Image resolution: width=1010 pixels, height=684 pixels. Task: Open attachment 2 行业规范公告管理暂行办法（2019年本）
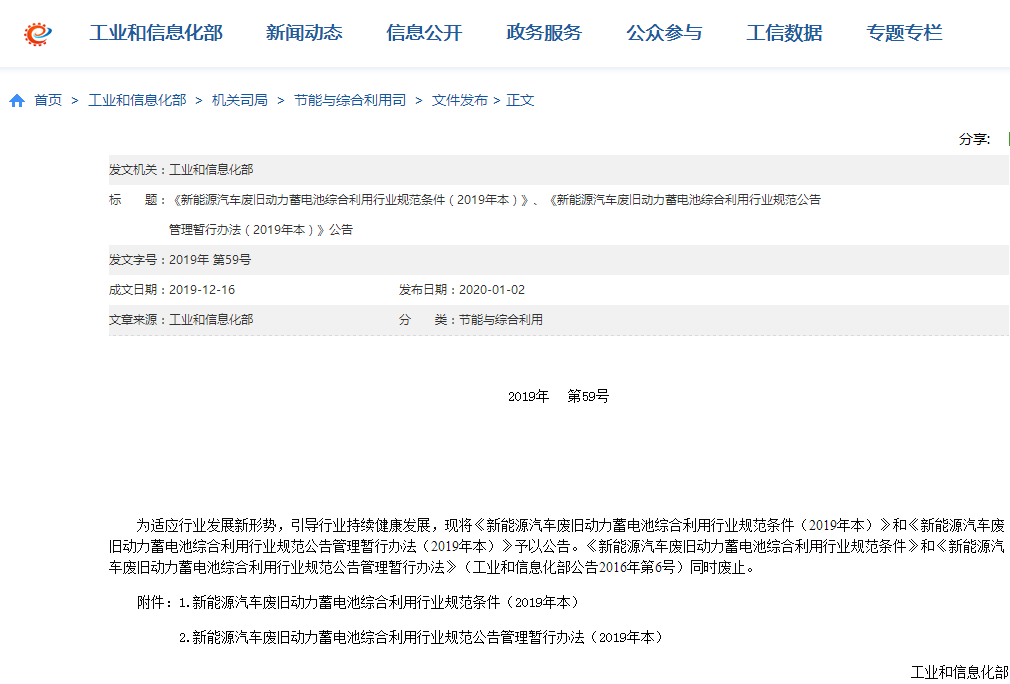click(x=421, y=638)
